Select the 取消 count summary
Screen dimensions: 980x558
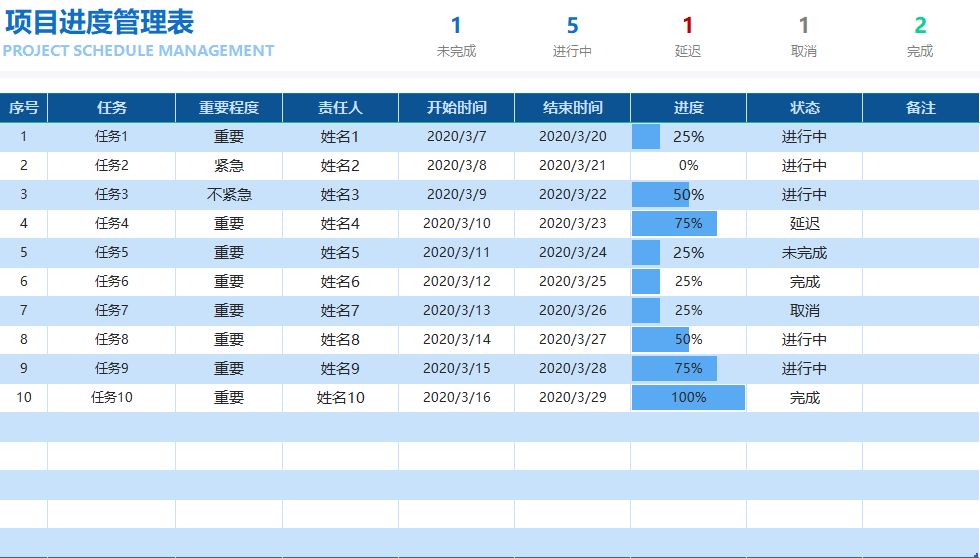coord(804,37)
